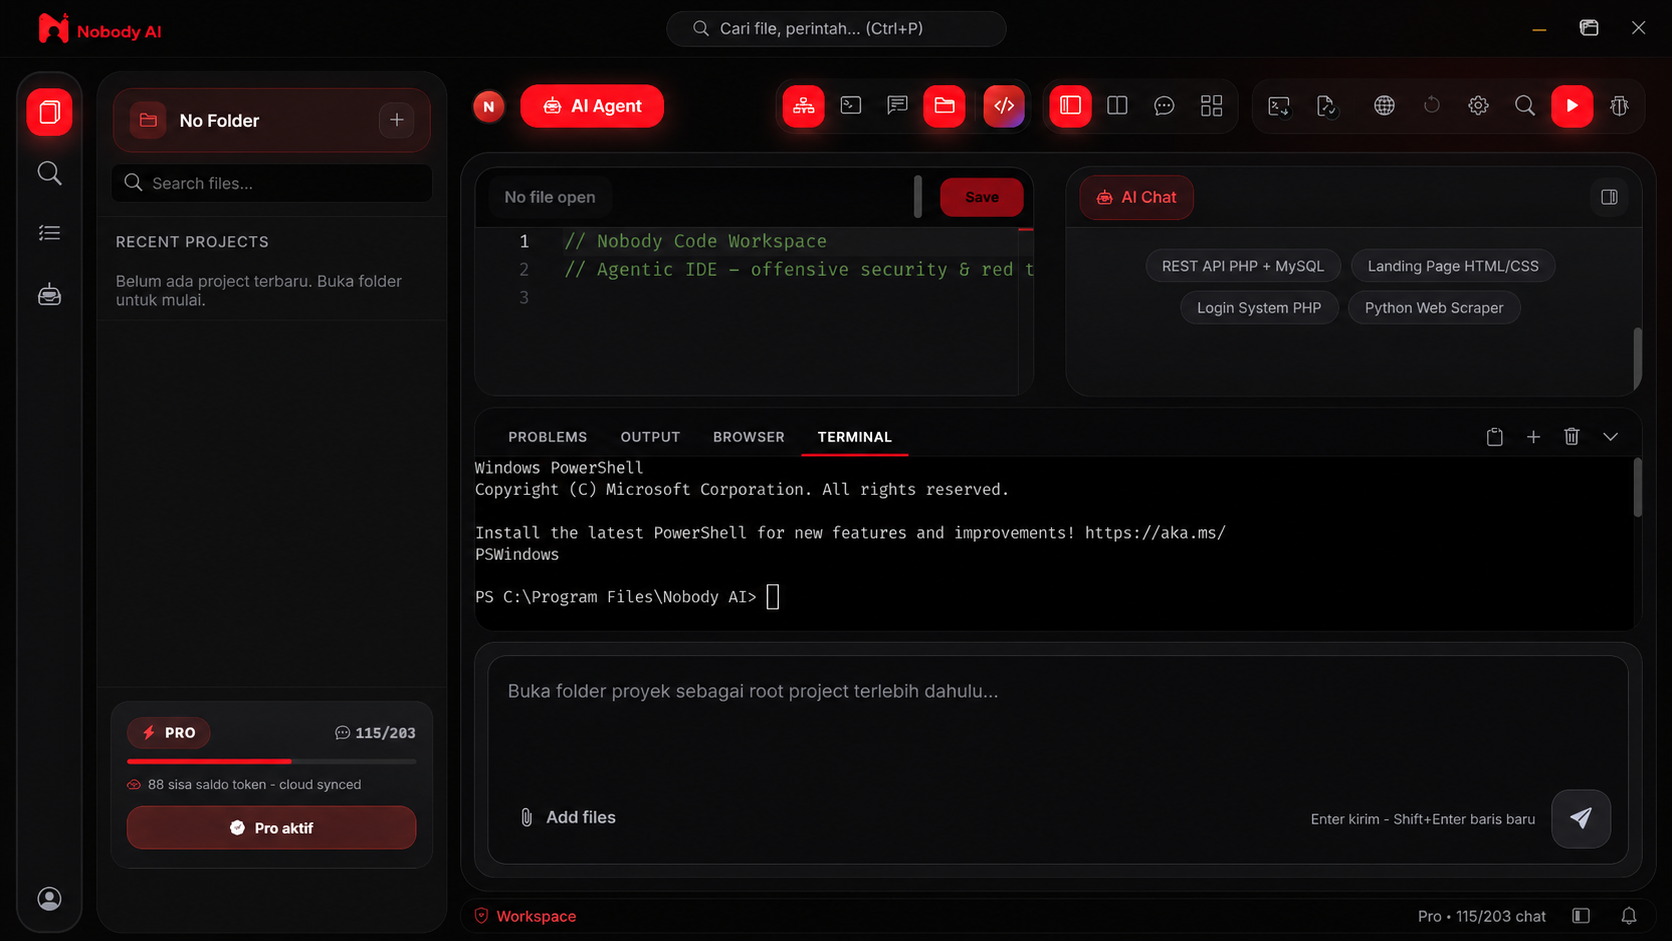Toggle the status bar panel layout icon
This screenshot has height=941, width=1672.
[x=1581, y=916]
